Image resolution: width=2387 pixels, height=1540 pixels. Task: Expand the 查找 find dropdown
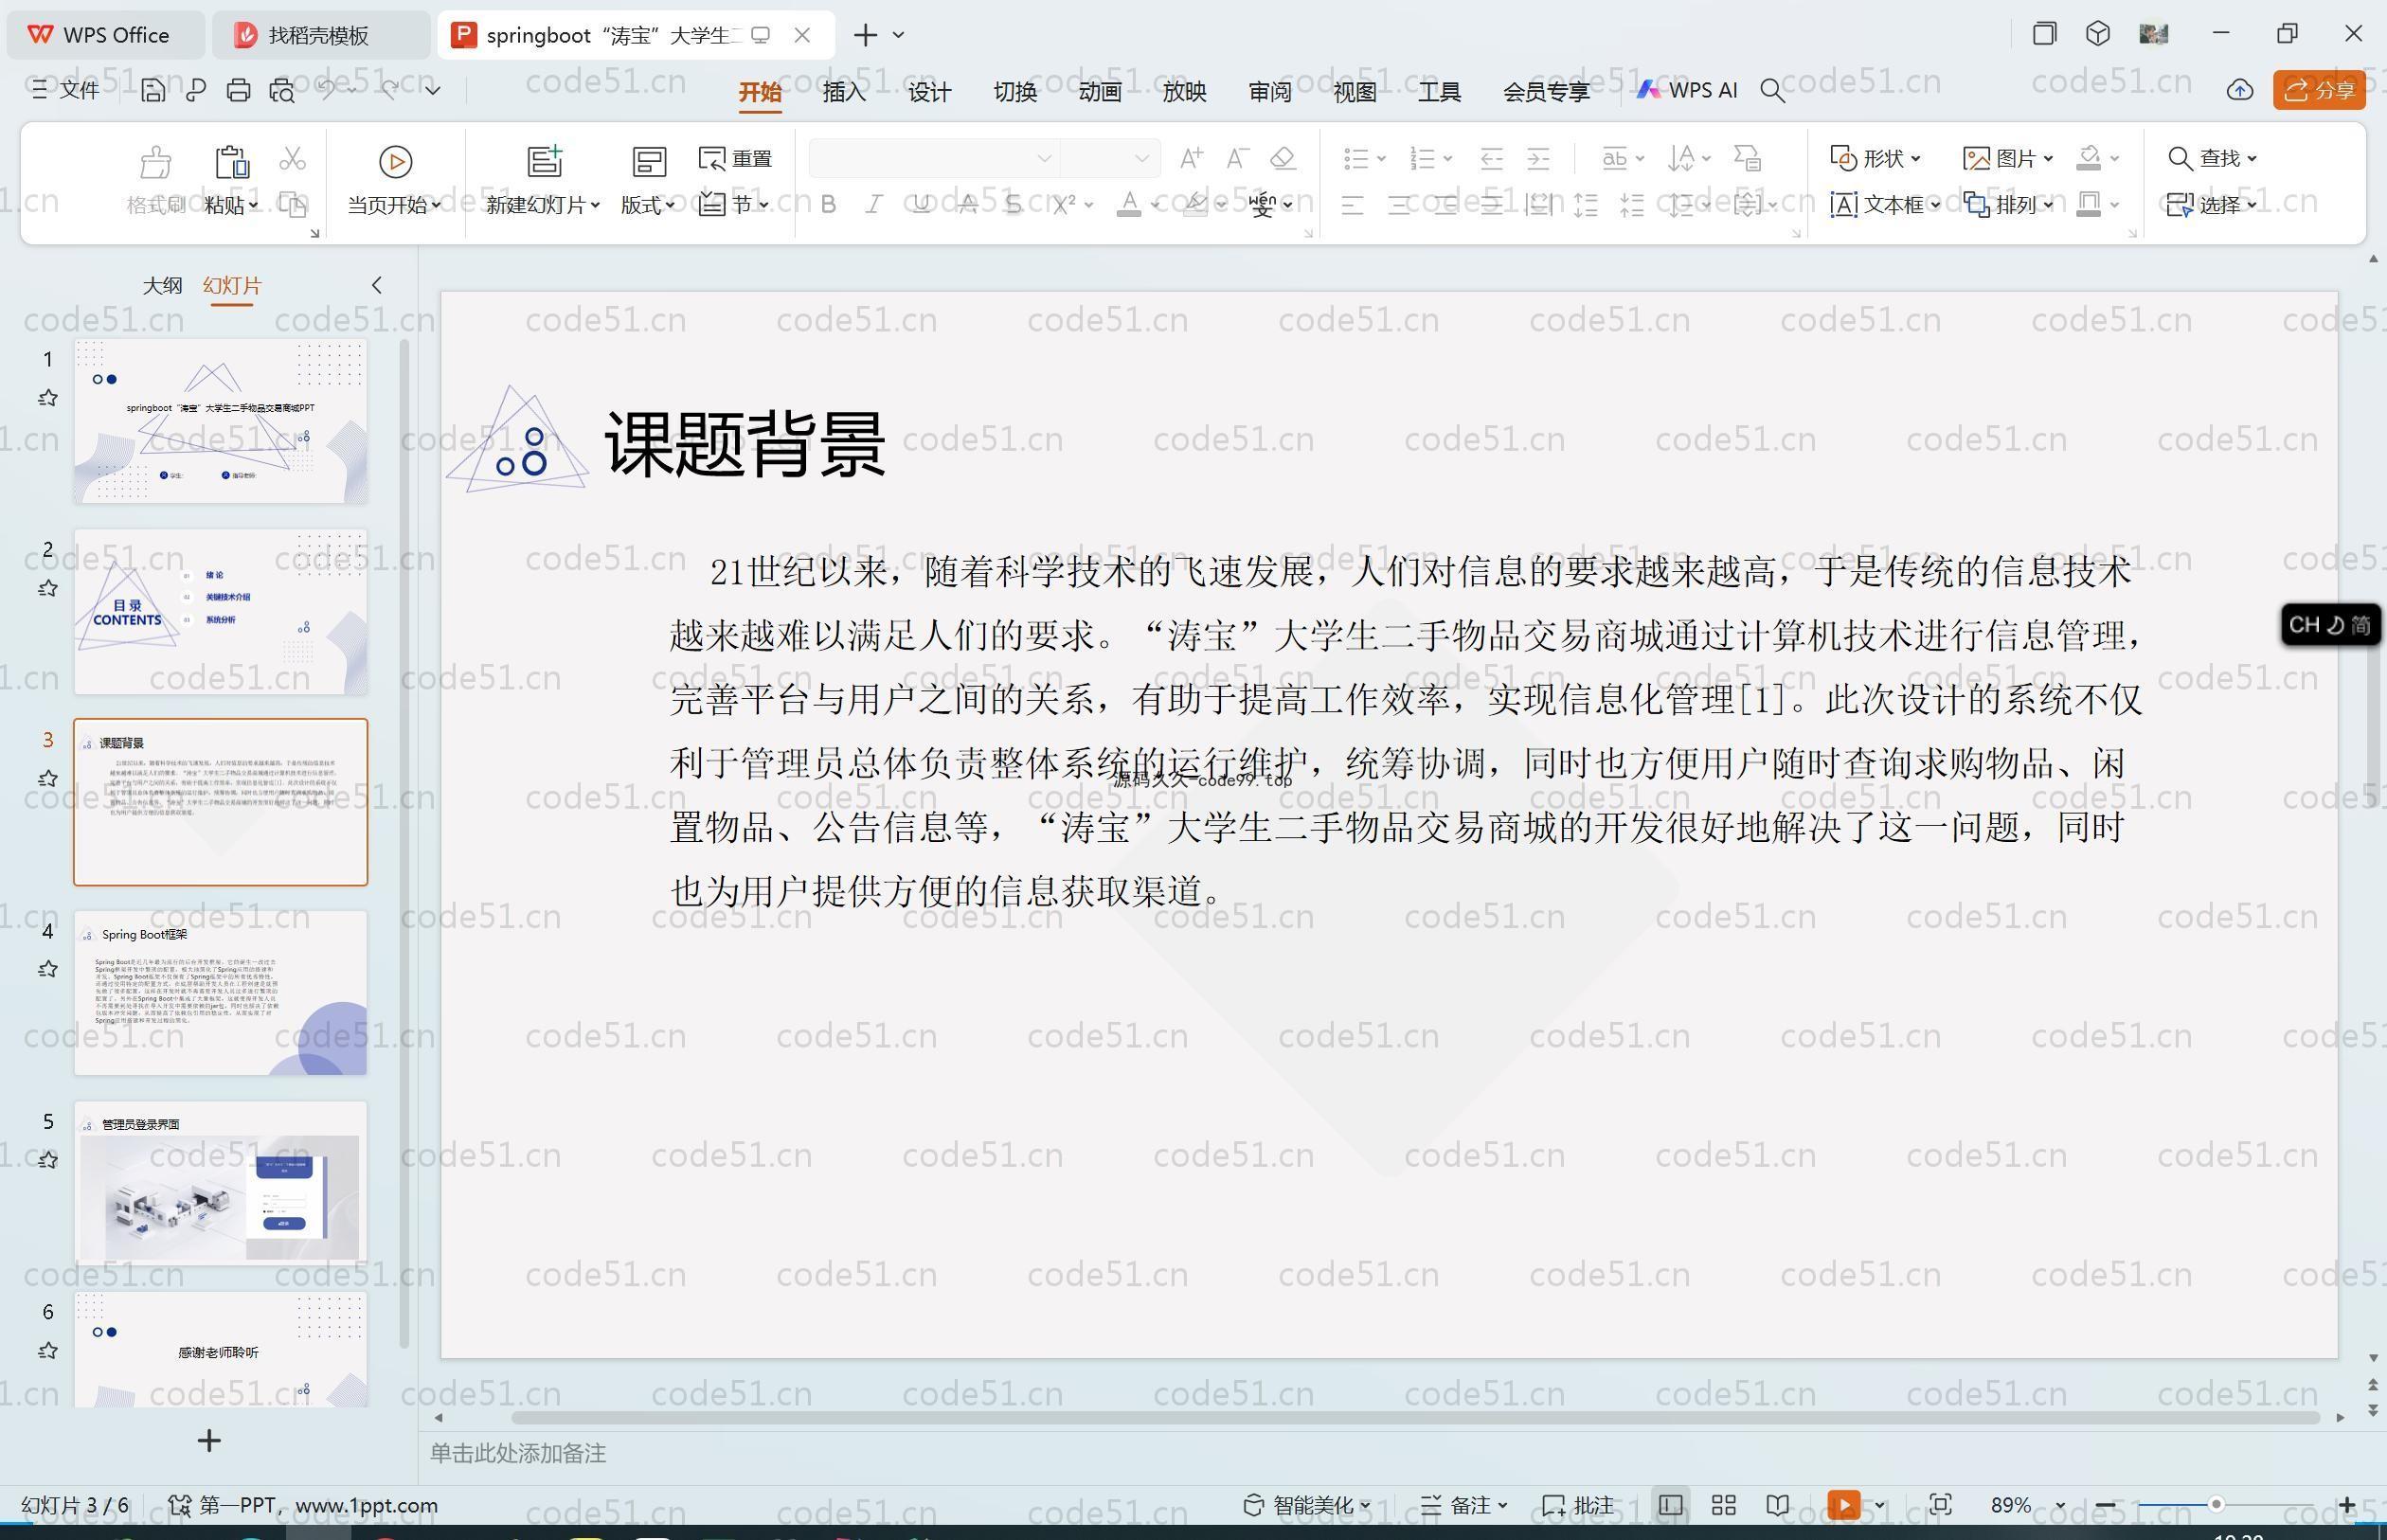point(2251,158)
